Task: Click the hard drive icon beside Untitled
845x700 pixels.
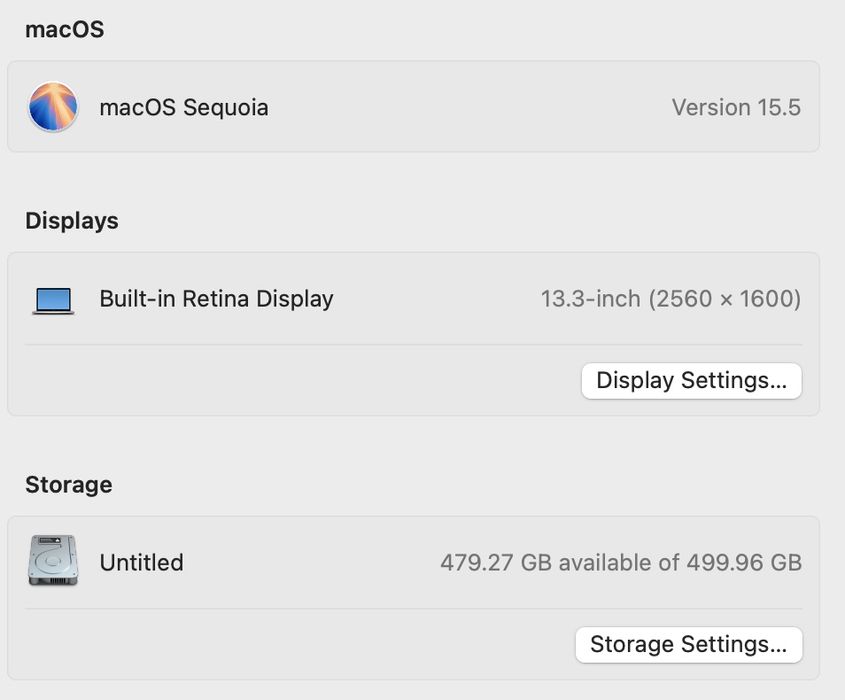Action: pos(53,561)
